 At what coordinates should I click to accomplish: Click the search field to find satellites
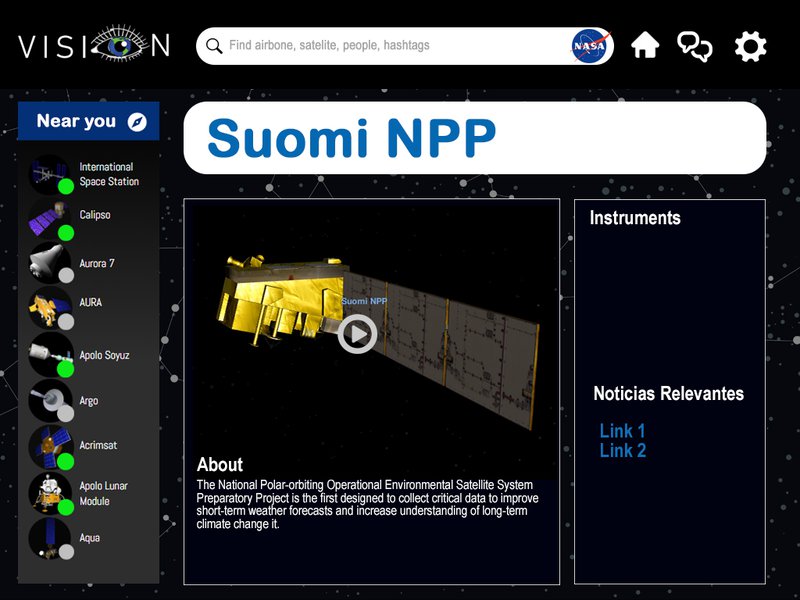[390, 46]
